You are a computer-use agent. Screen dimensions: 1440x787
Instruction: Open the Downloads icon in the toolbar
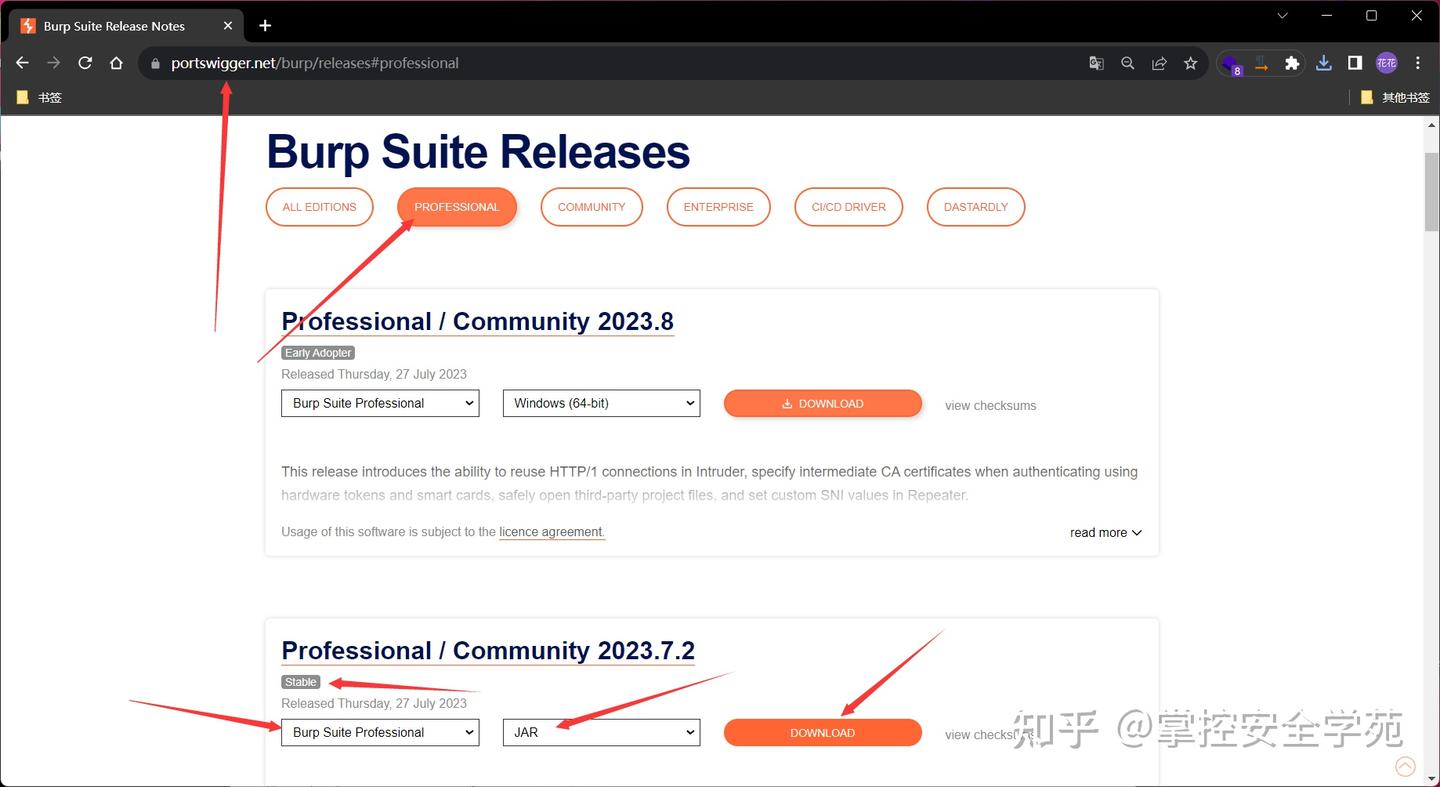click(x=1323, y=62)
